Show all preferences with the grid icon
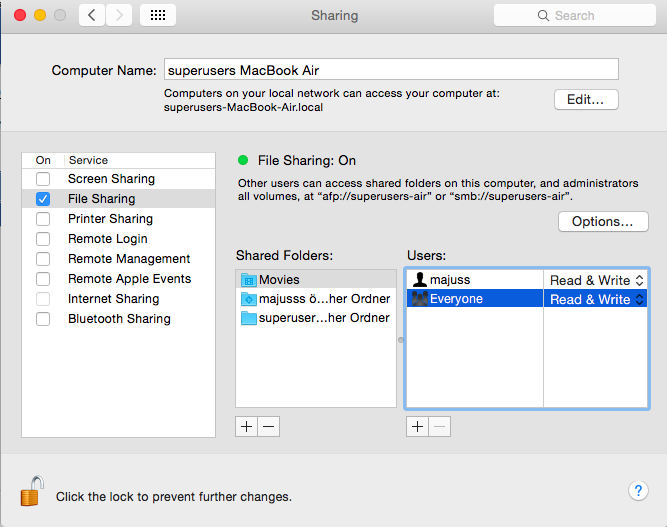This screenshot has width=667, height=527. point(158,15)
